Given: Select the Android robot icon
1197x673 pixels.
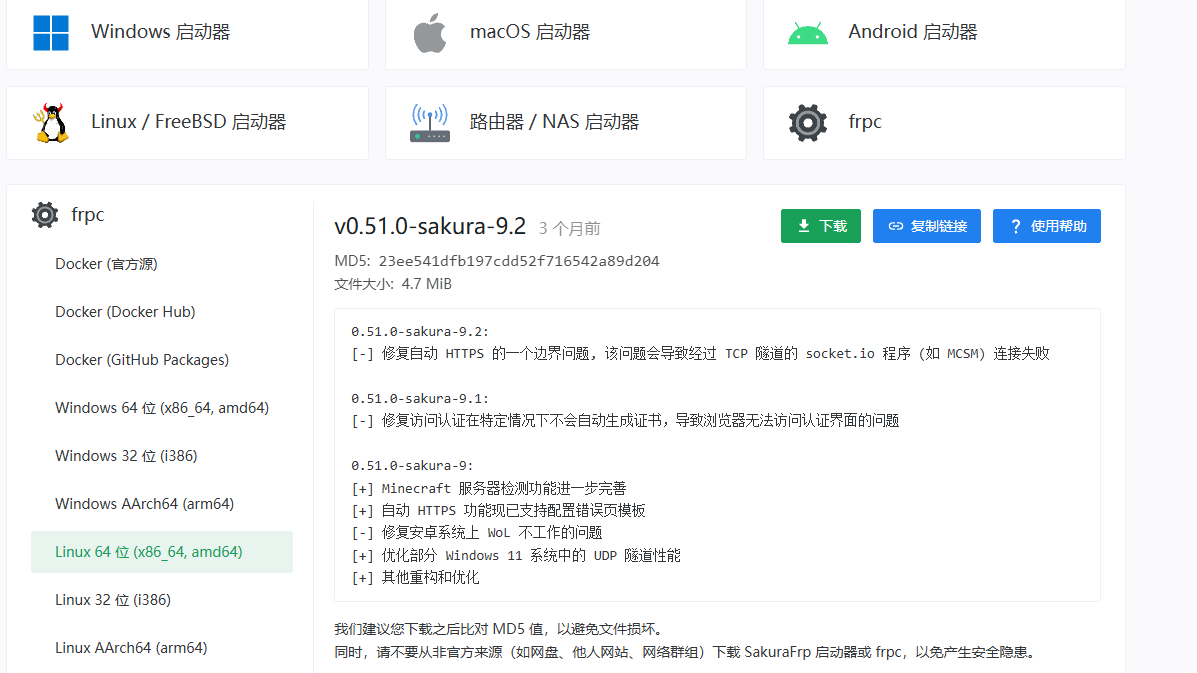Looking at the screenshot, I should click(808, 34).
